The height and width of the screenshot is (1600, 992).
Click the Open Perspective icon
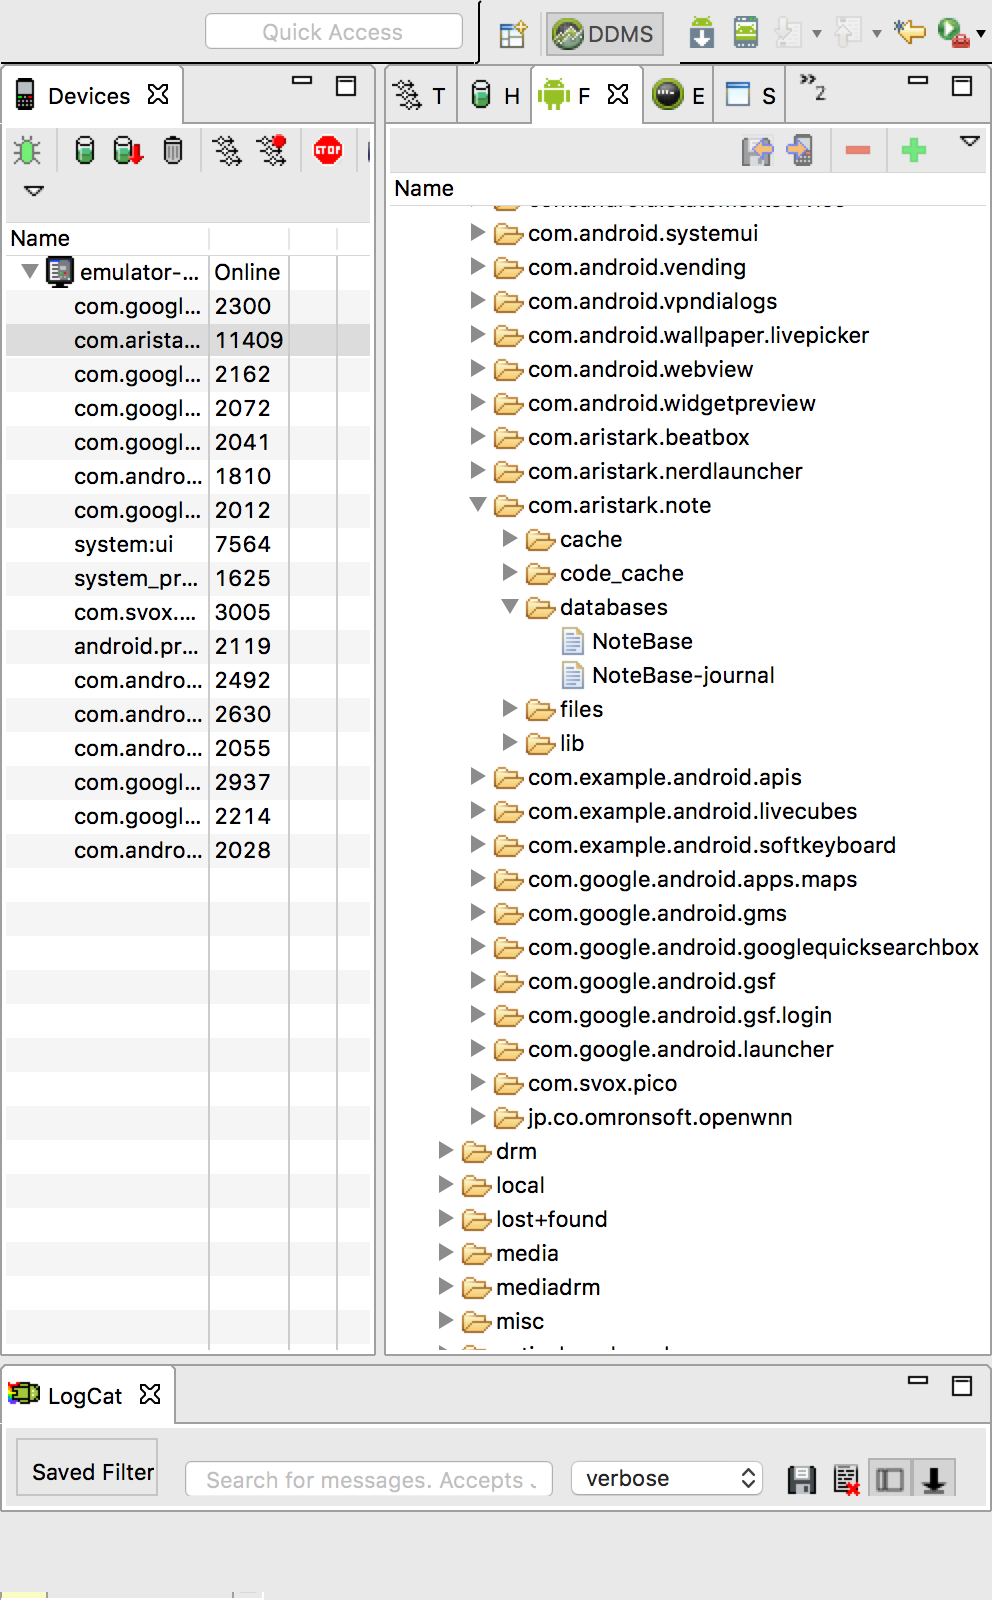click(x=513, y=35)
